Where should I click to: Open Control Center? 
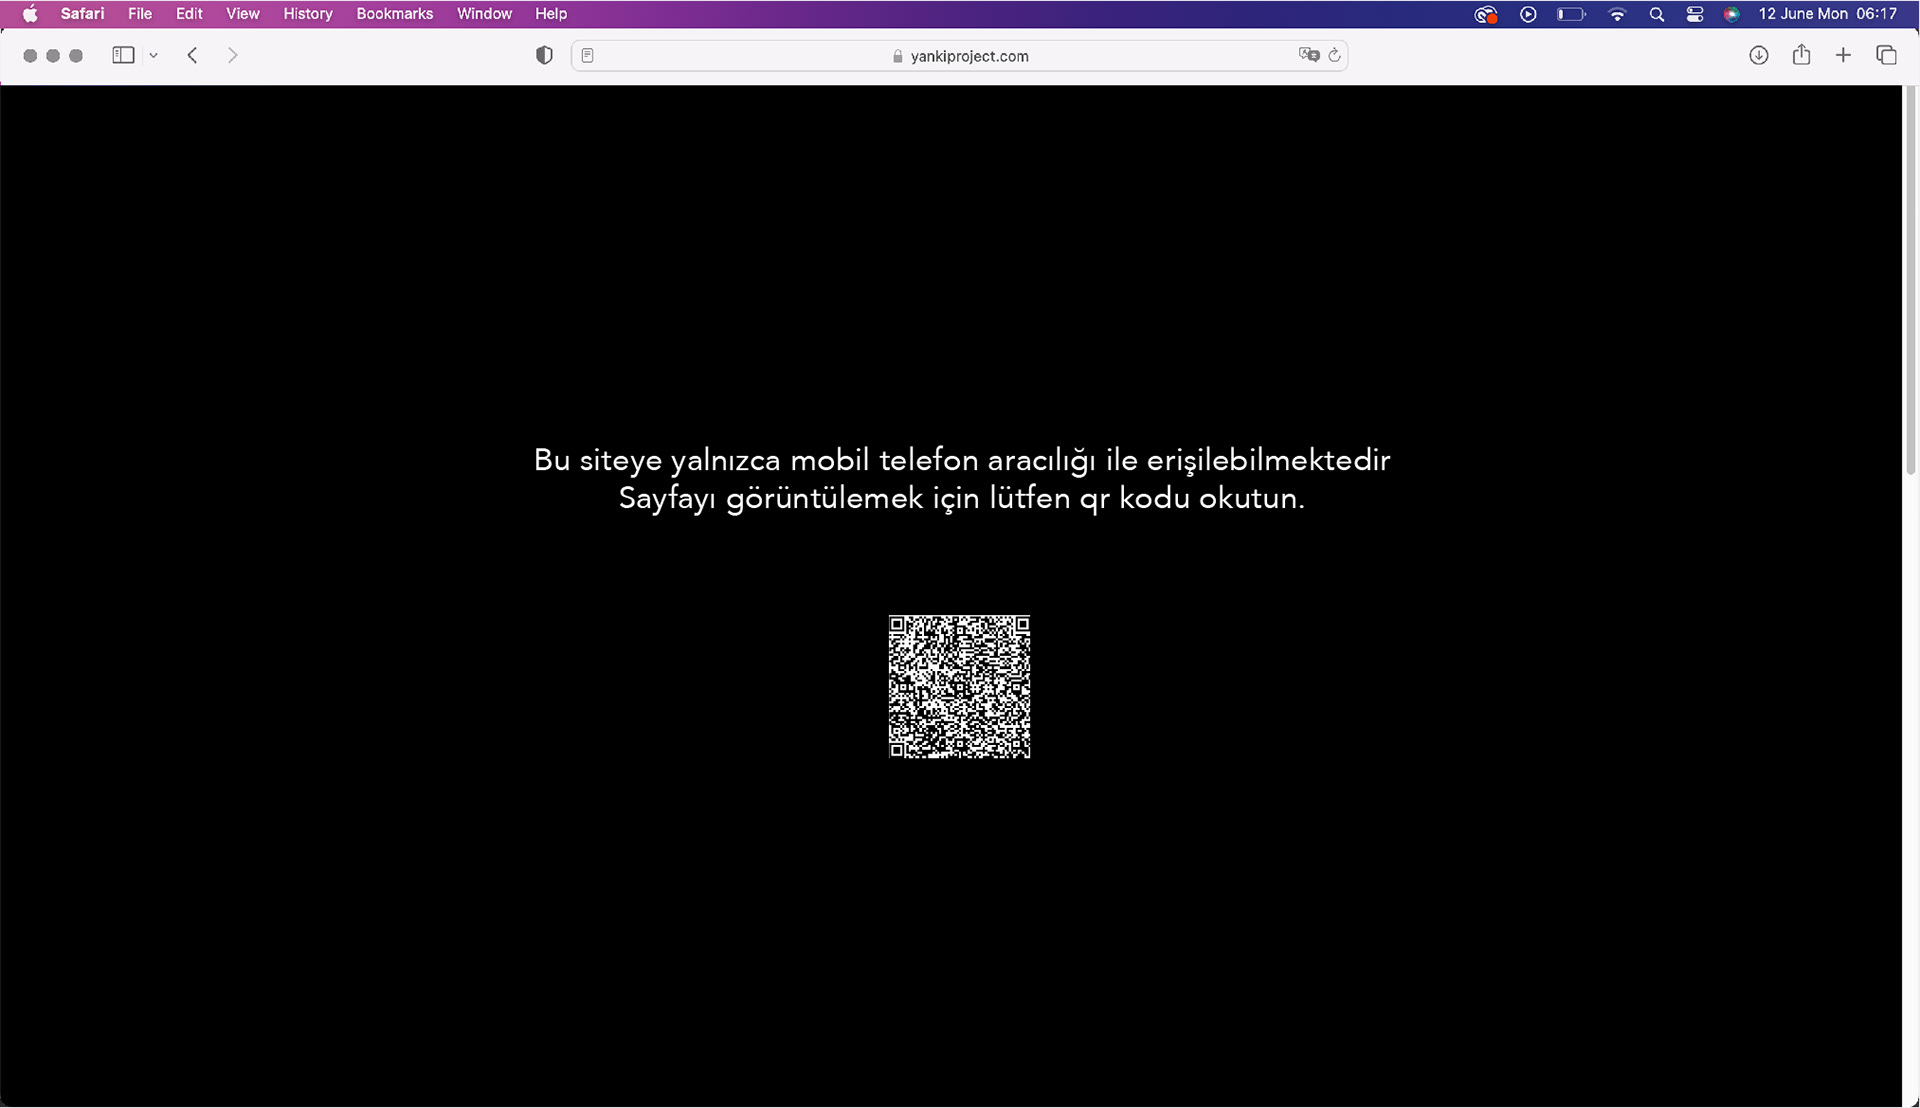coord(1695,14)
